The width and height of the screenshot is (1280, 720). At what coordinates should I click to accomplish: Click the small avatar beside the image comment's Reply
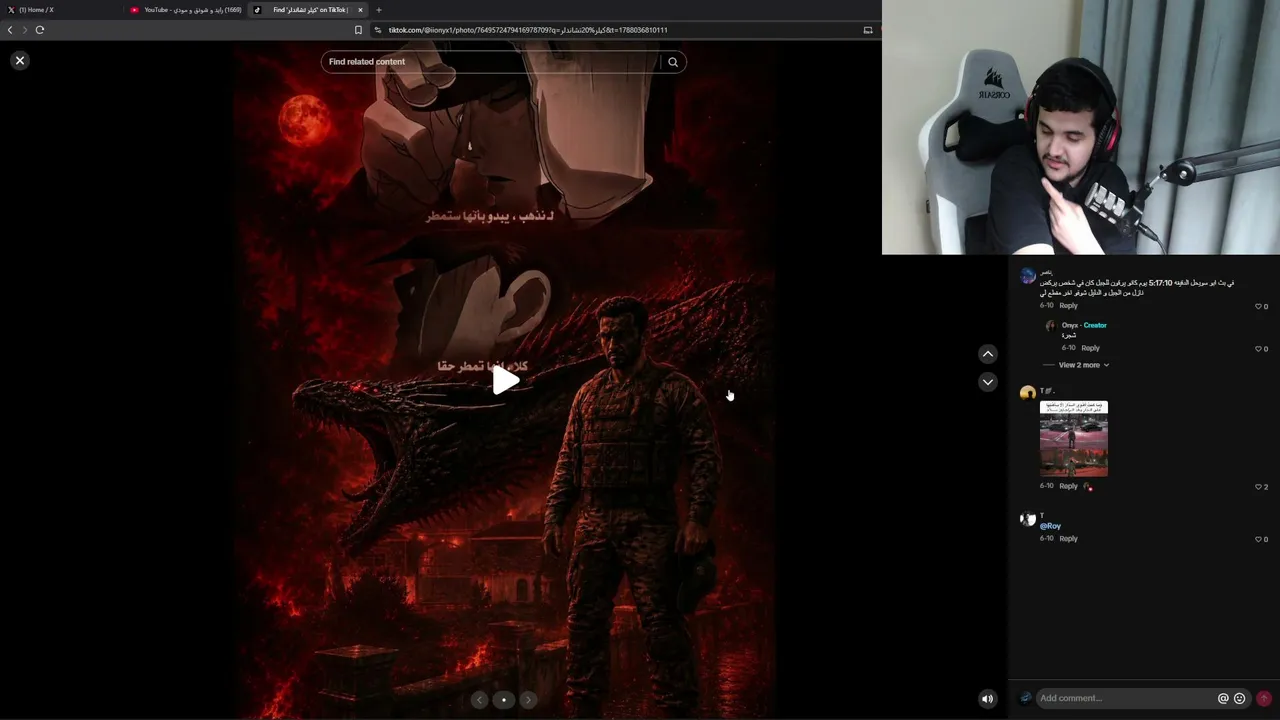[x=1087, y=487]
